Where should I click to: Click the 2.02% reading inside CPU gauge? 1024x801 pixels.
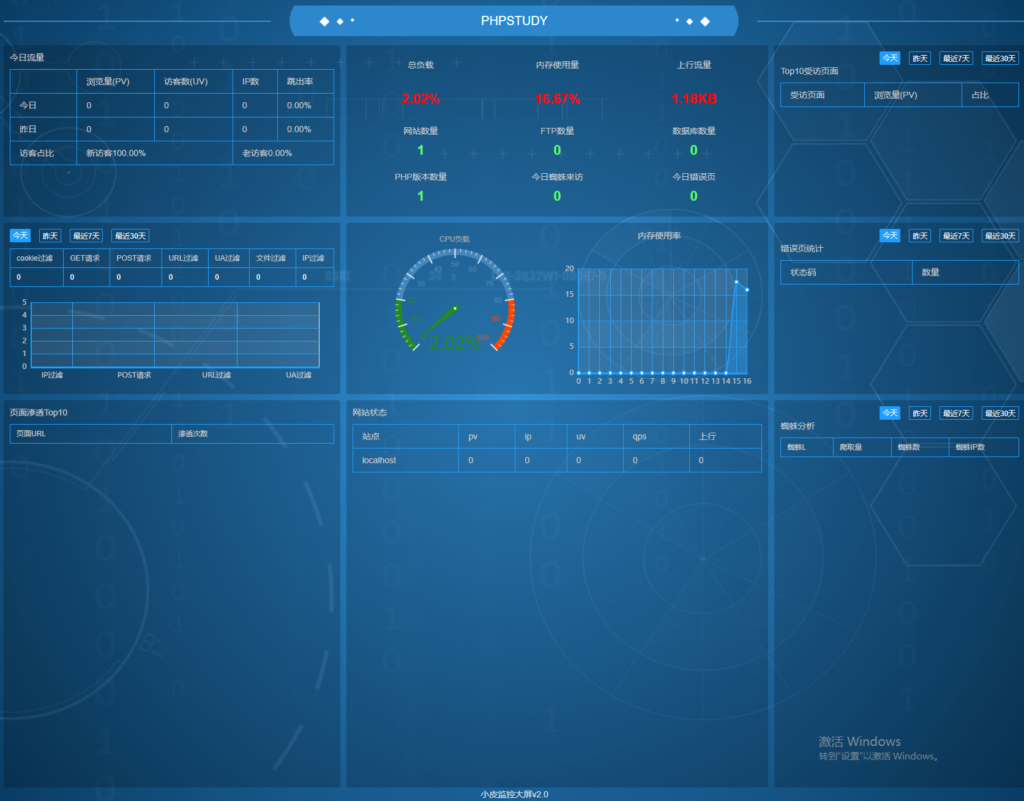(x=455, y=343)
